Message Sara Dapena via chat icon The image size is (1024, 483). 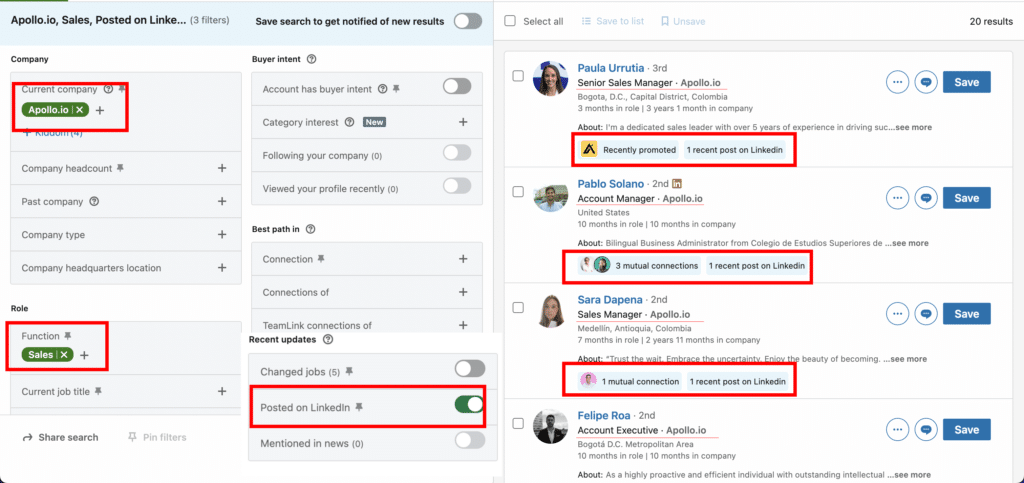click(926, 314)
